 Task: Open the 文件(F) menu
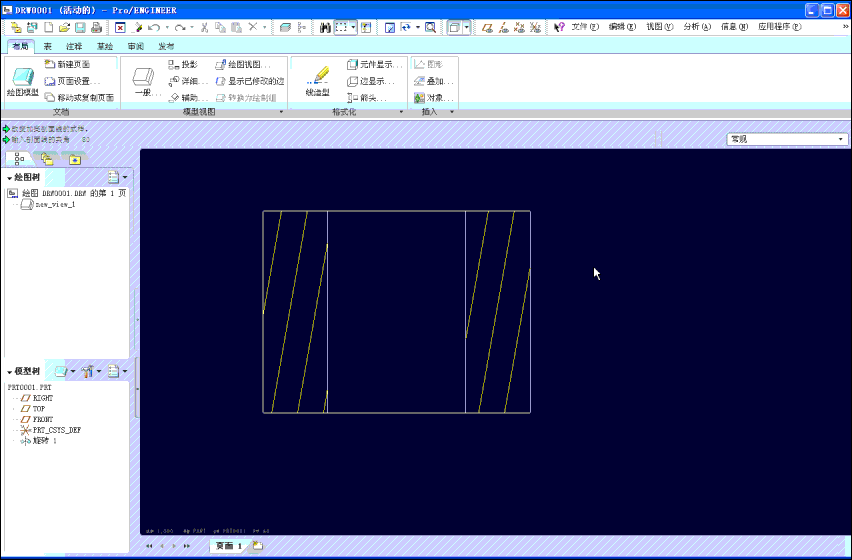585,27
